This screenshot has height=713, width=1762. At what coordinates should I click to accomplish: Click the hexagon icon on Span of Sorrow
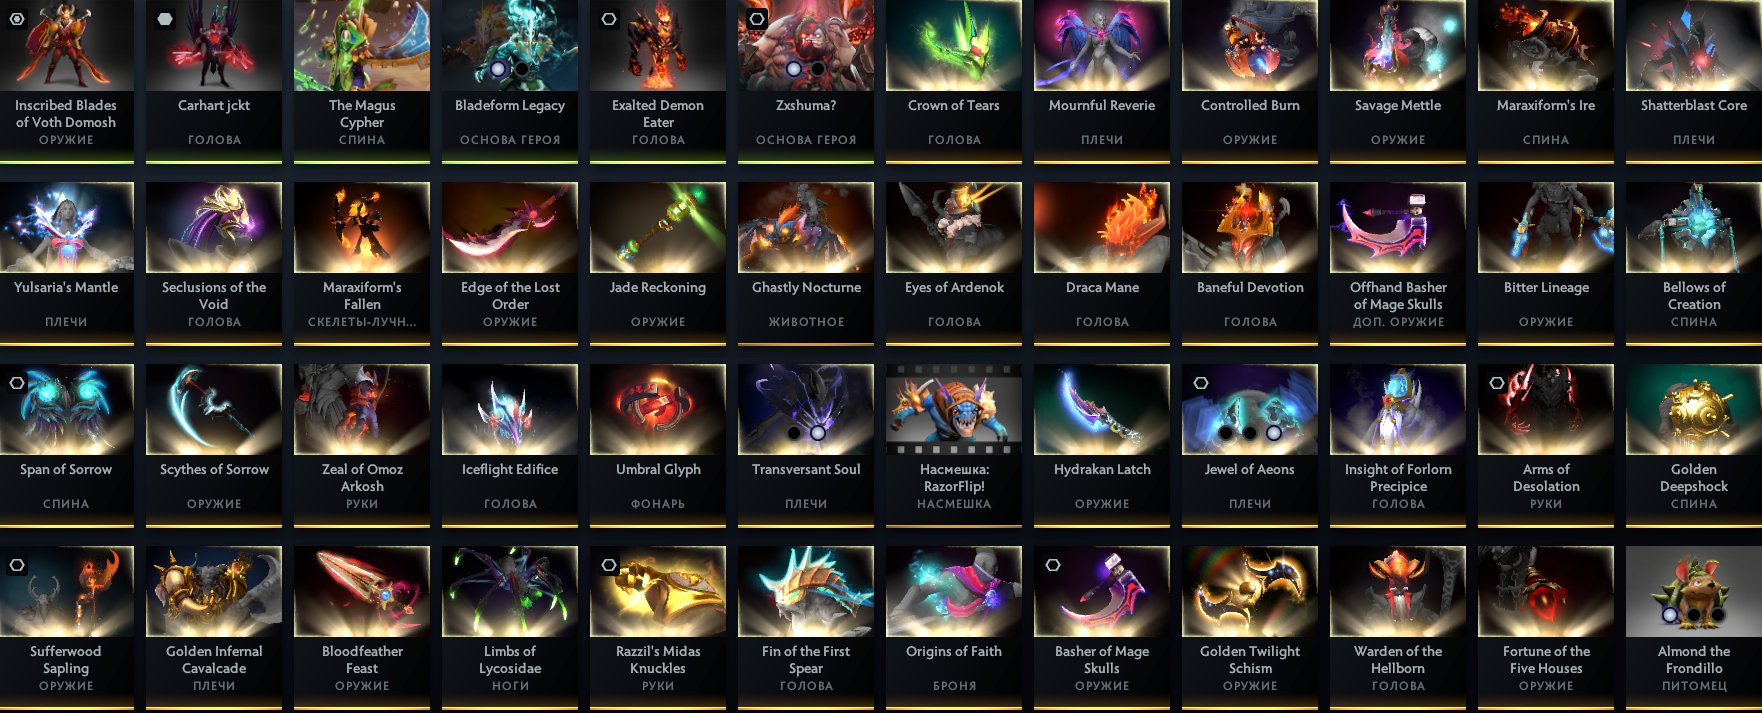coord(17,383)
